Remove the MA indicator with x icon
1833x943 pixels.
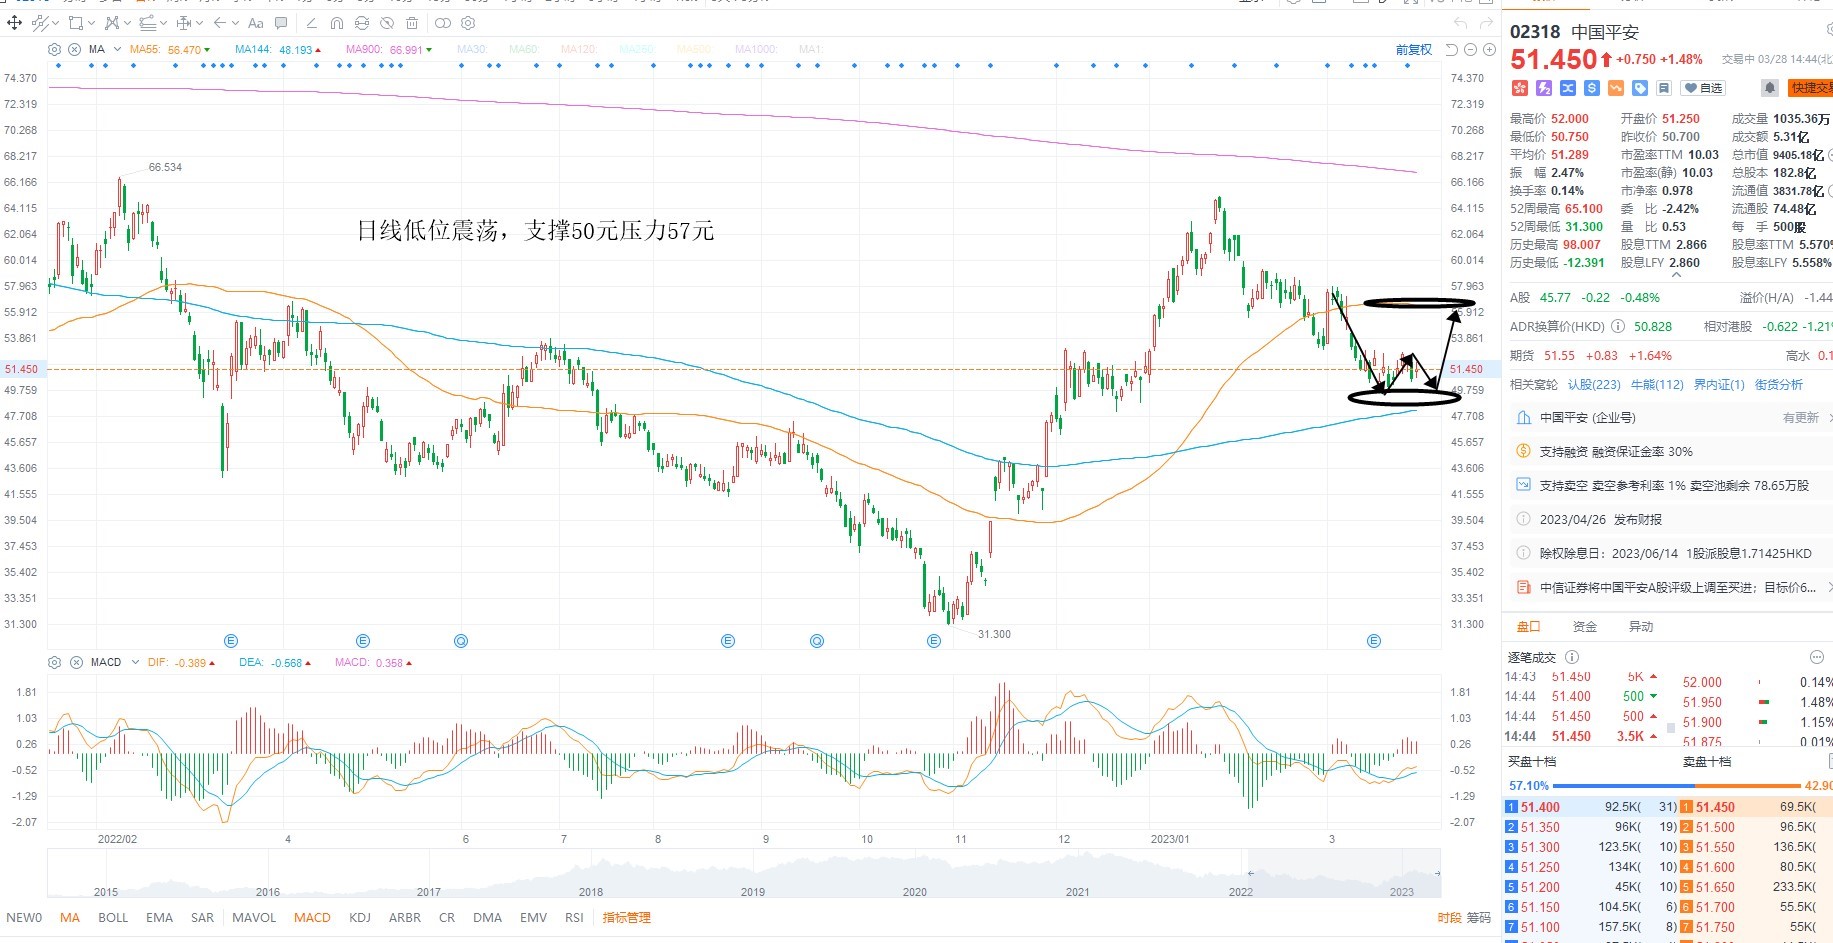(74, 49)
